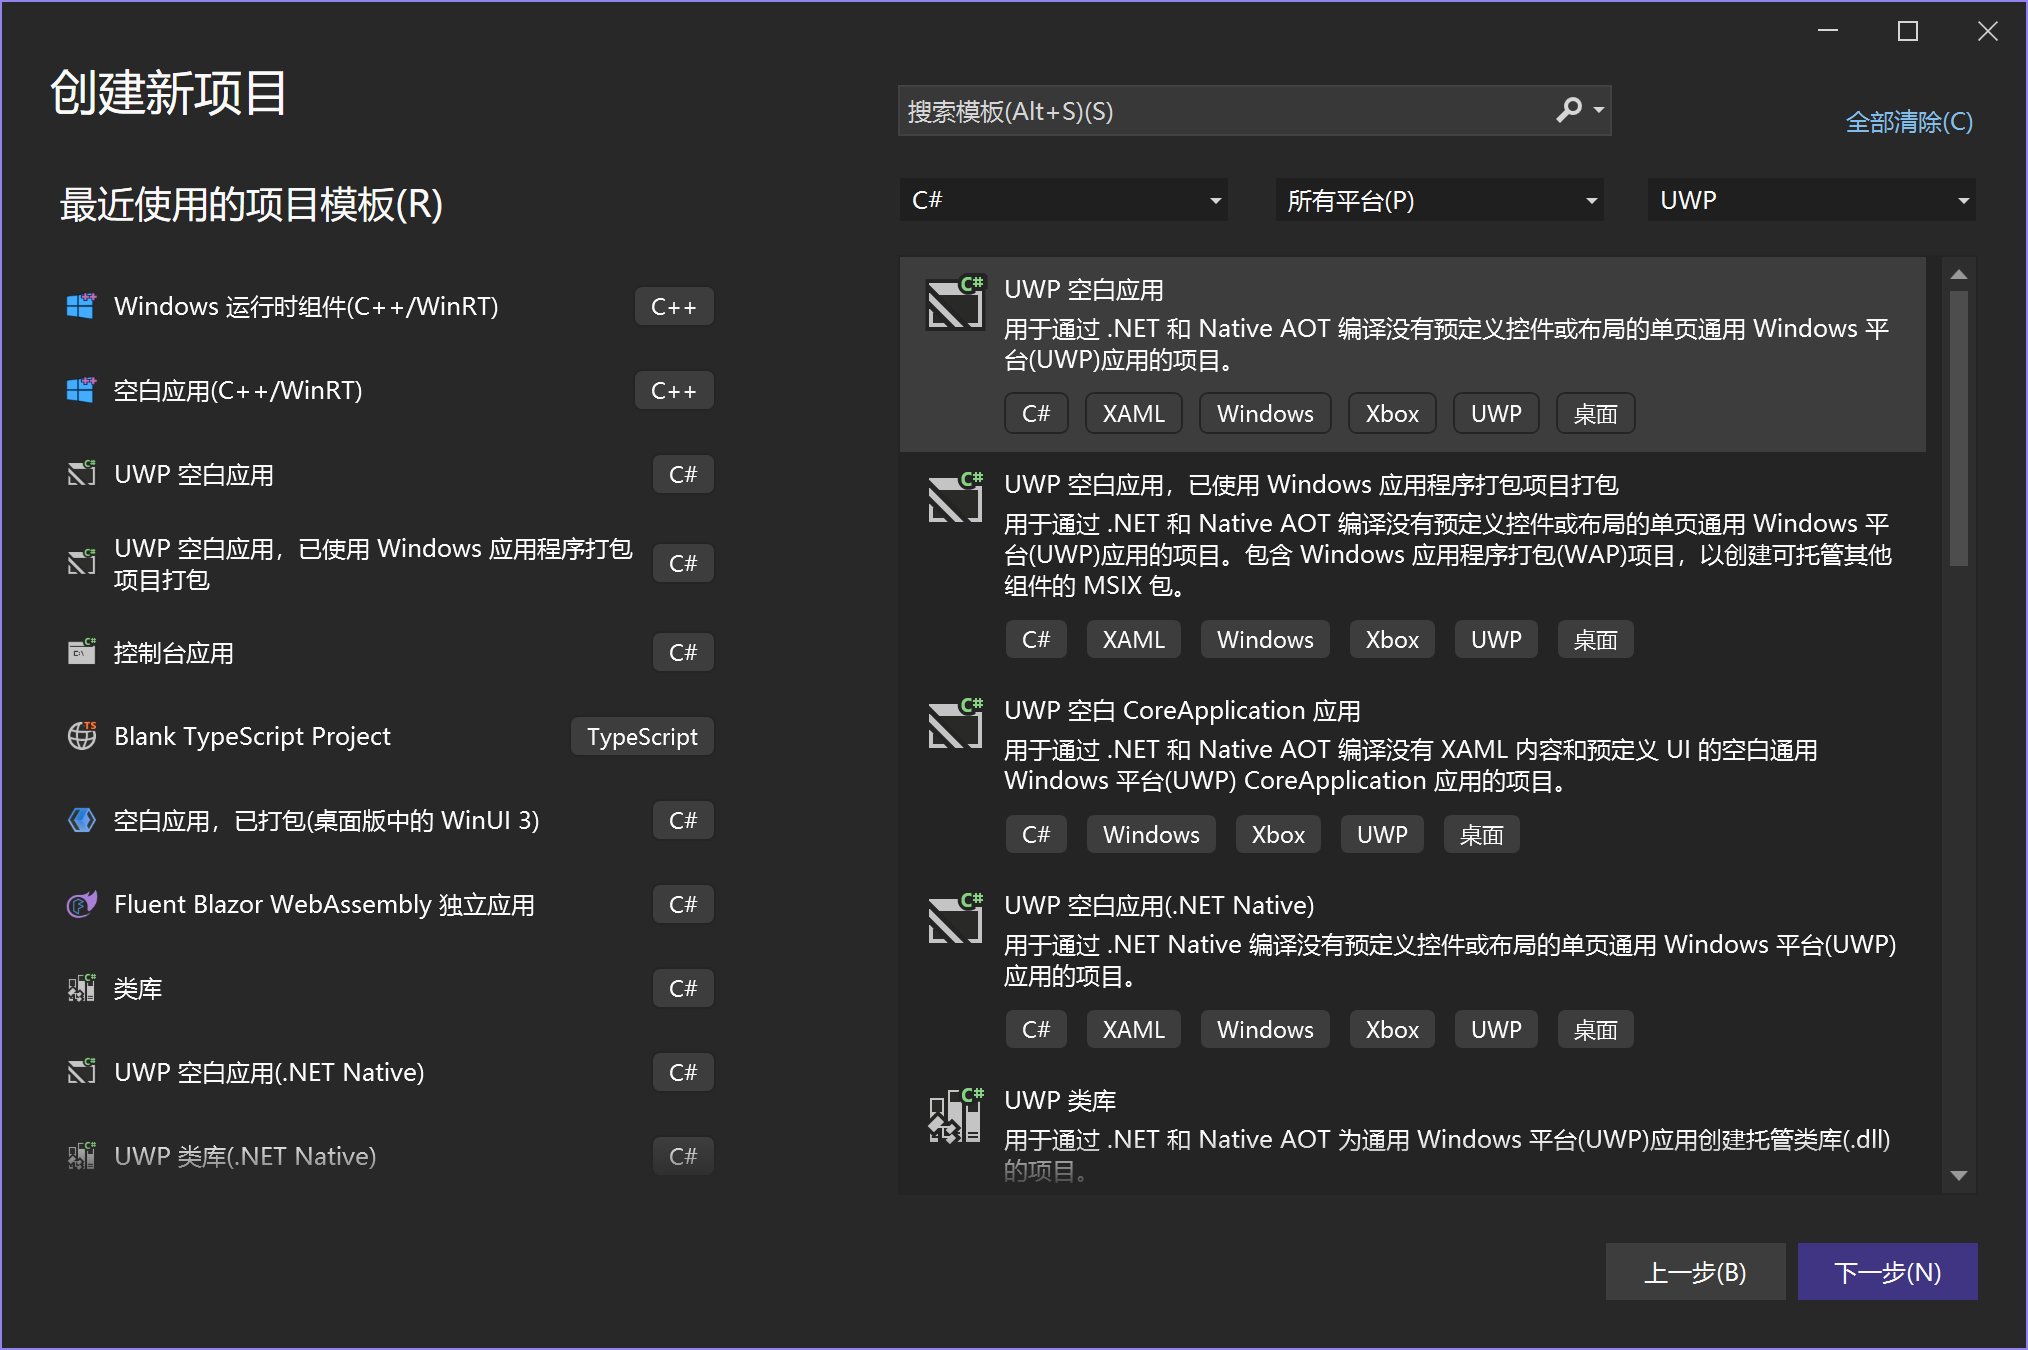Click the Fluent Blazor WebAssembly icon
2028x1350 pixels.
point(81,904)
